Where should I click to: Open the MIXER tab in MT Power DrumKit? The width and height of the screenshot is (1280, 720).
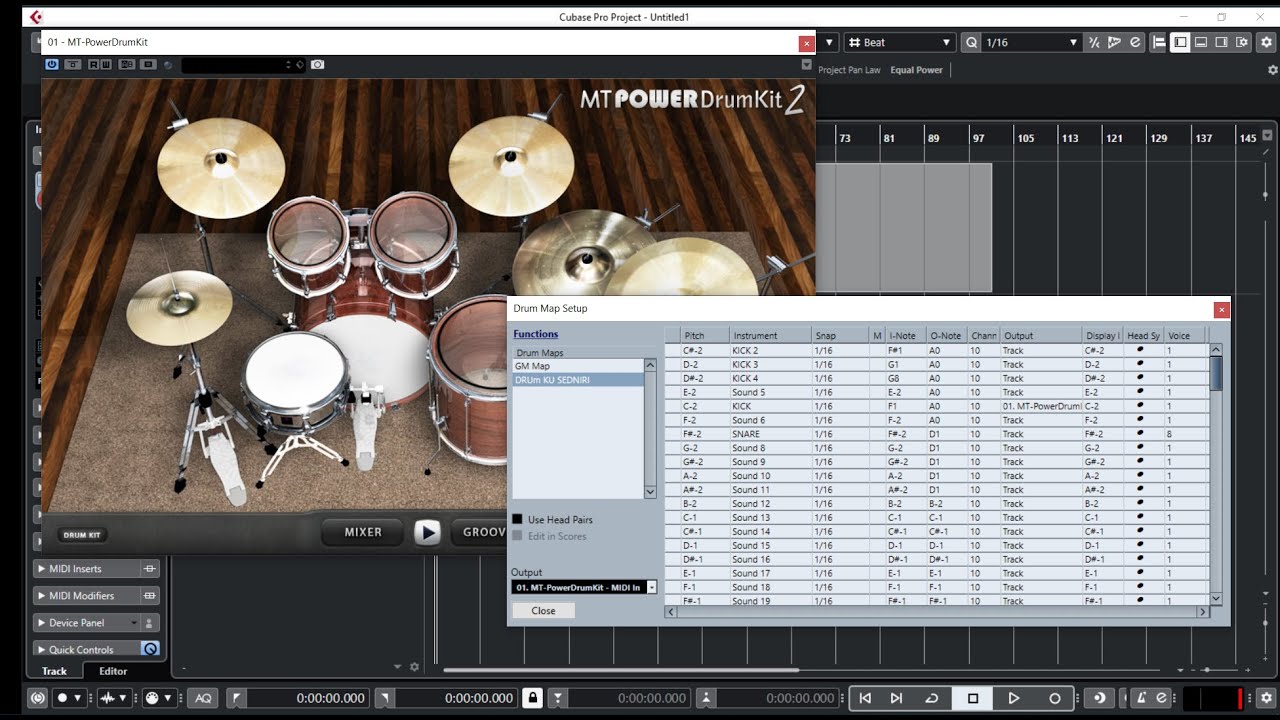pos(363,532)
